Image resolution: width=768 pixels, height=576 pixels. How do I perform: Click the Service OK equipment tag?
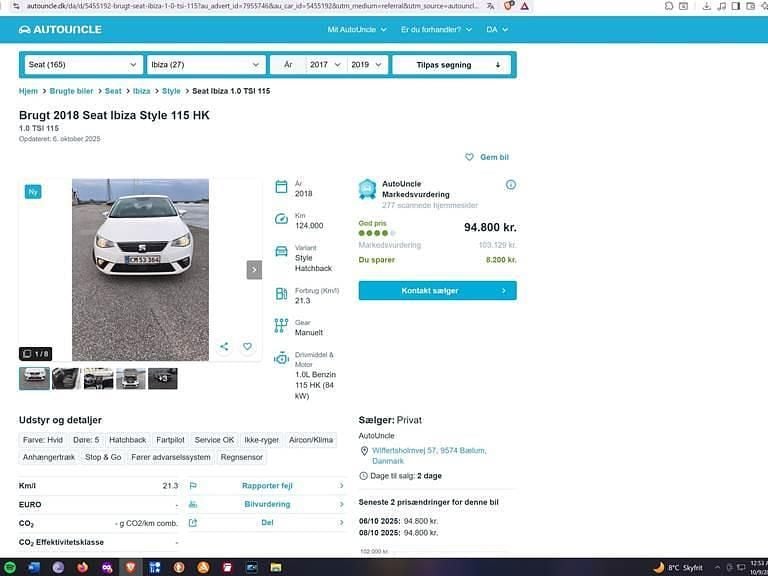point(214,440)
